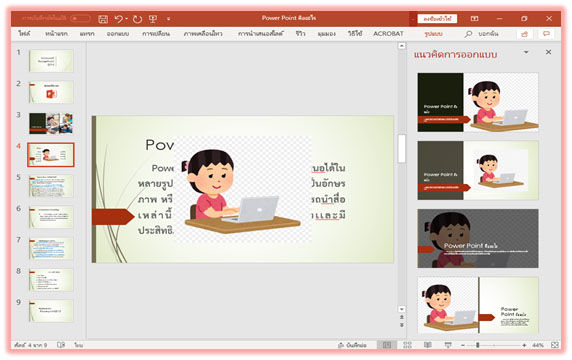The width and height of the screenshot is (572, 360).
Task: Click the scroll up arrow of slide area
Action: (402, 46)
